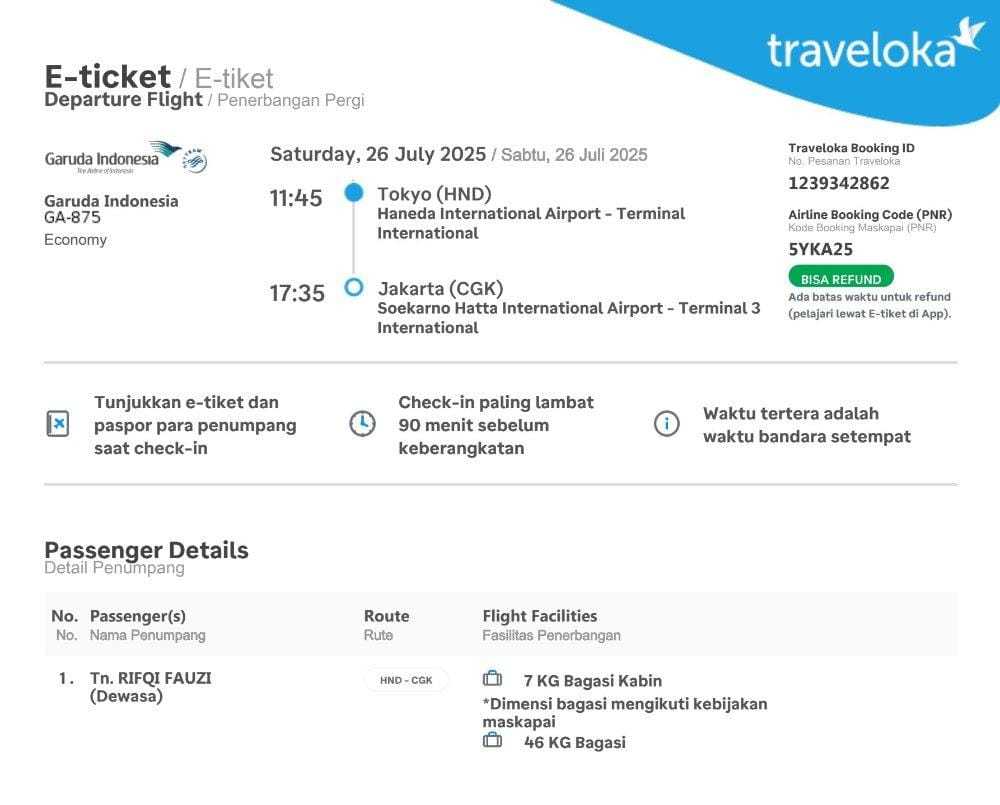Image resolution: width=1000 pixels, height=805 pixels.
Task: Select the airline PNR code 5YKA25
Action: coord(820,250)
